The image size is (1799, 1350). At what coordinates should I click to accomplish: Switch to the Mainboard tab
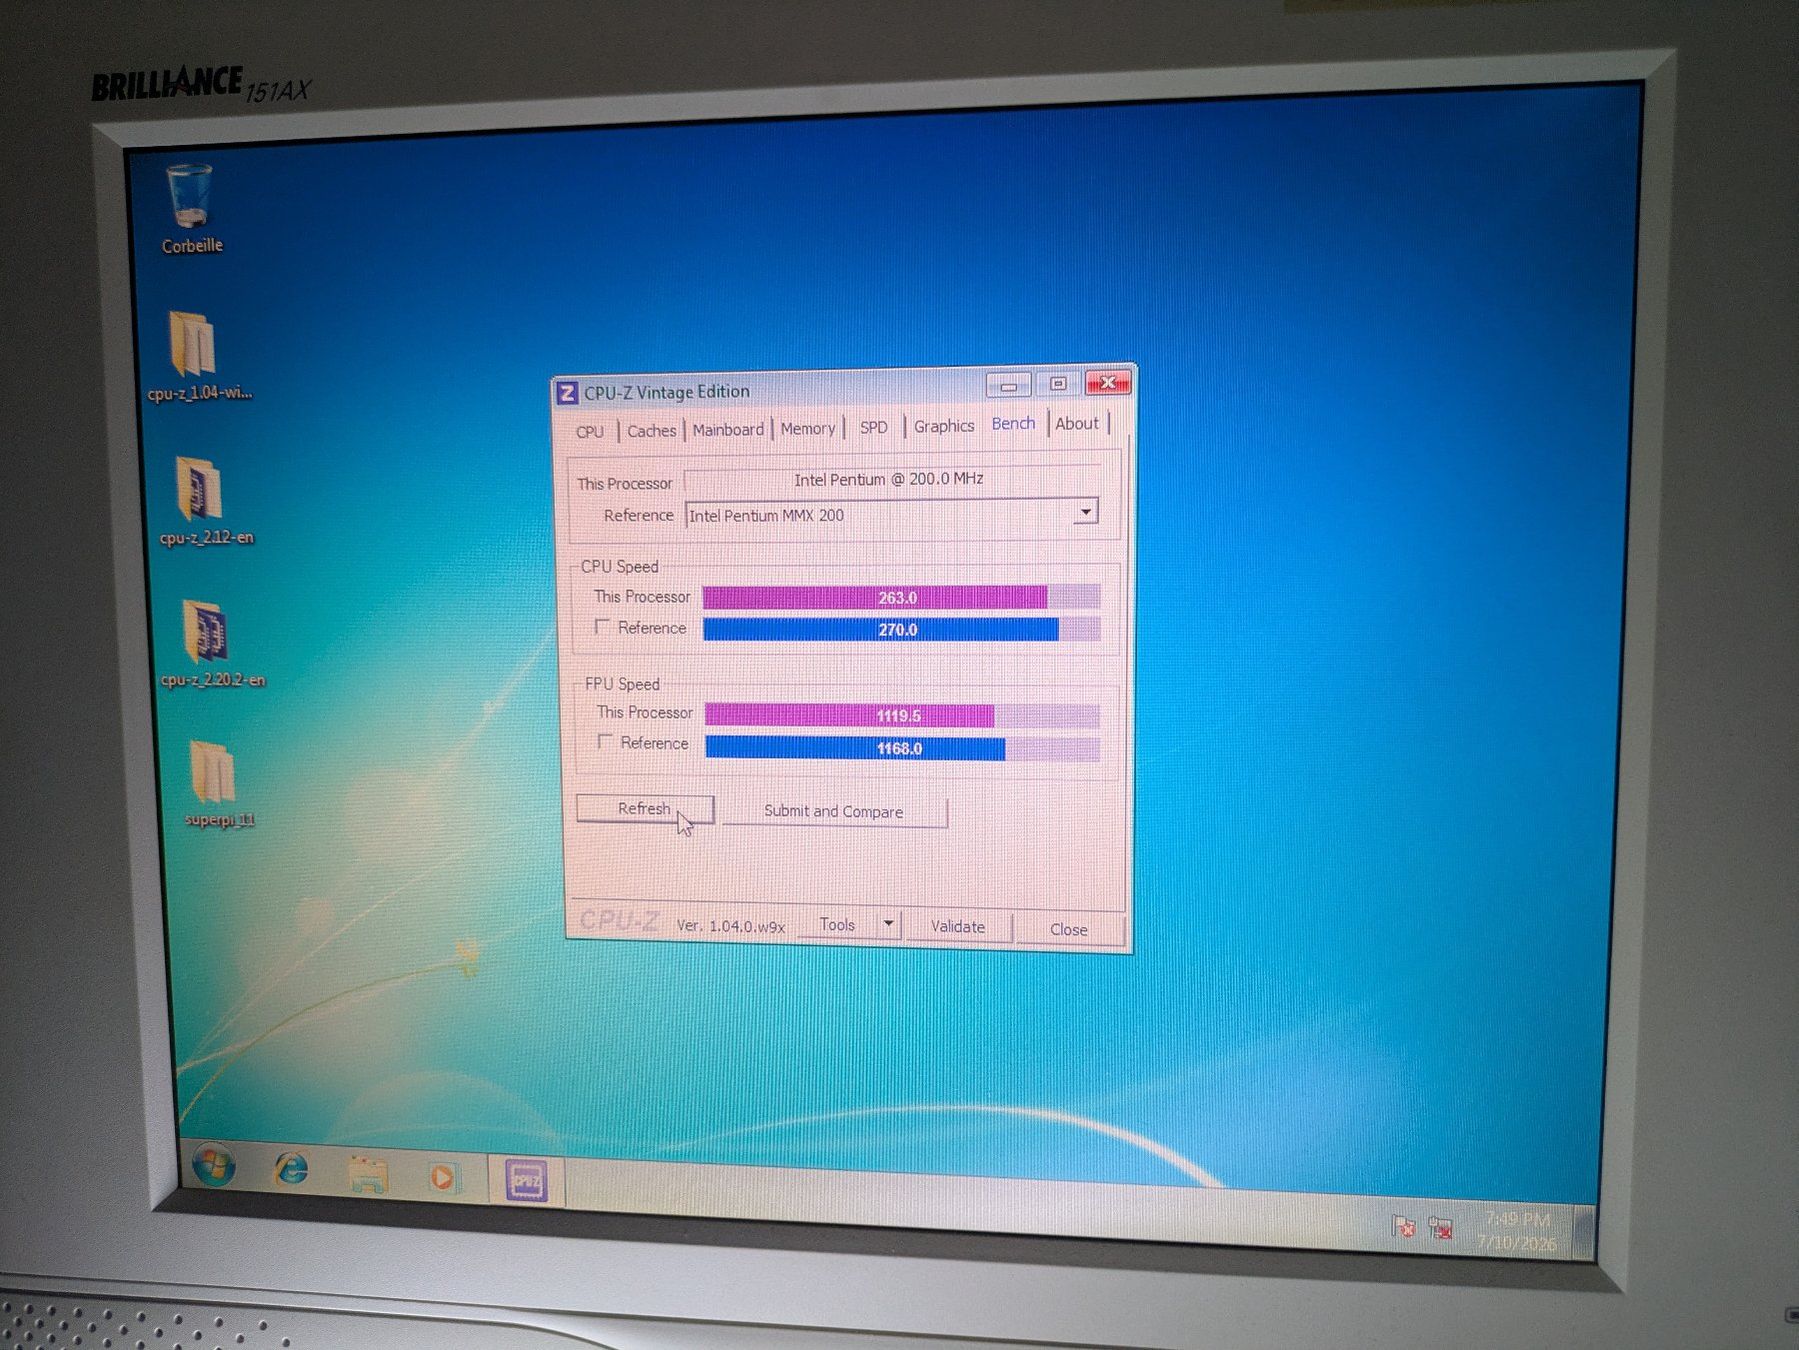click(x=728, y=429)
